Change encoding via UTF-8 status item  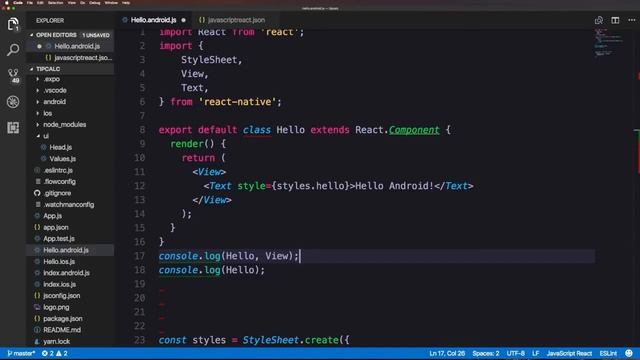[x=516, y=353]
